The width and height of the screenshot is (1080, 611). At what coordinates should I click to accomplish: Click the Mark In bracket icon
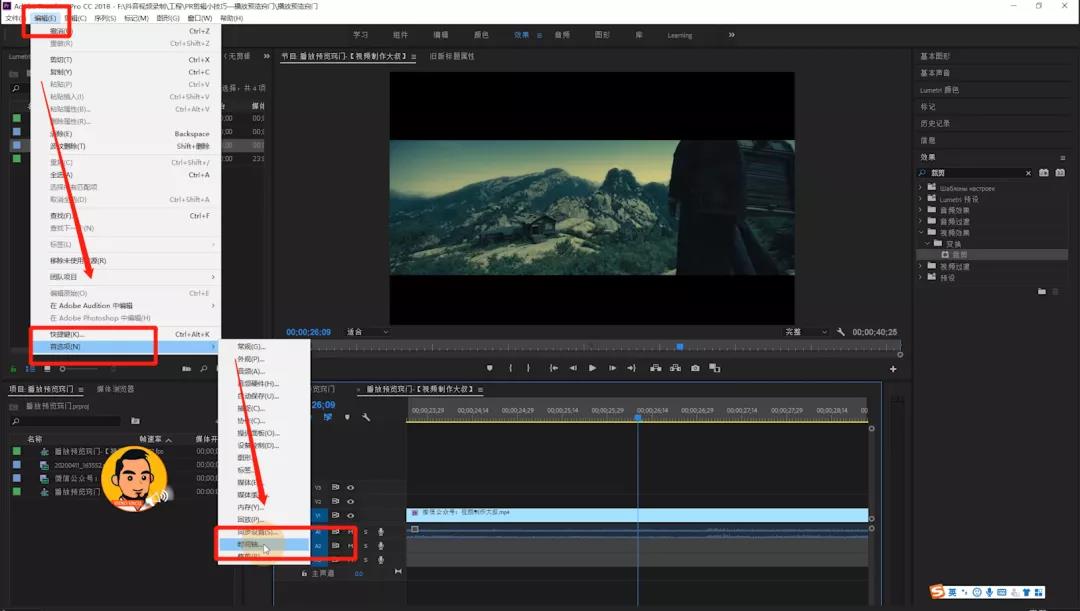[x=510, y=368]
